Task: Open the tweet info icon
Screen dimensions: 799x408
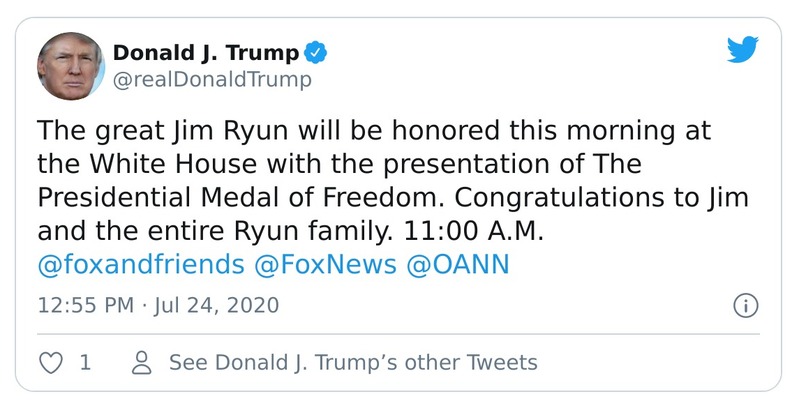Action: pos(745,305)
